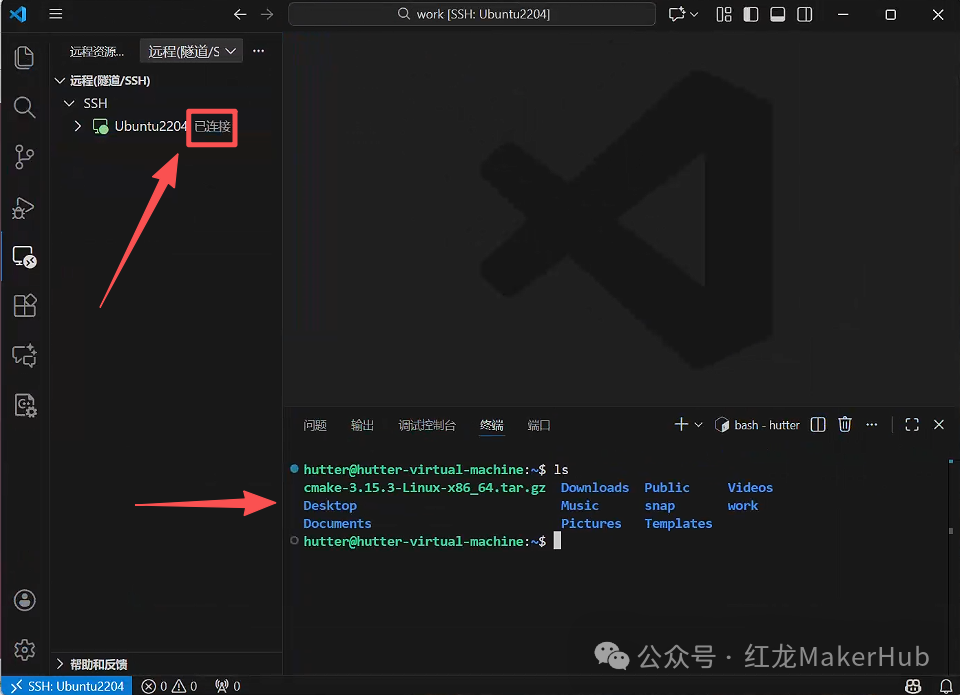Click the ls command decoration dot
The height and width of the screenshot is (695, 960).
[294, 469]
